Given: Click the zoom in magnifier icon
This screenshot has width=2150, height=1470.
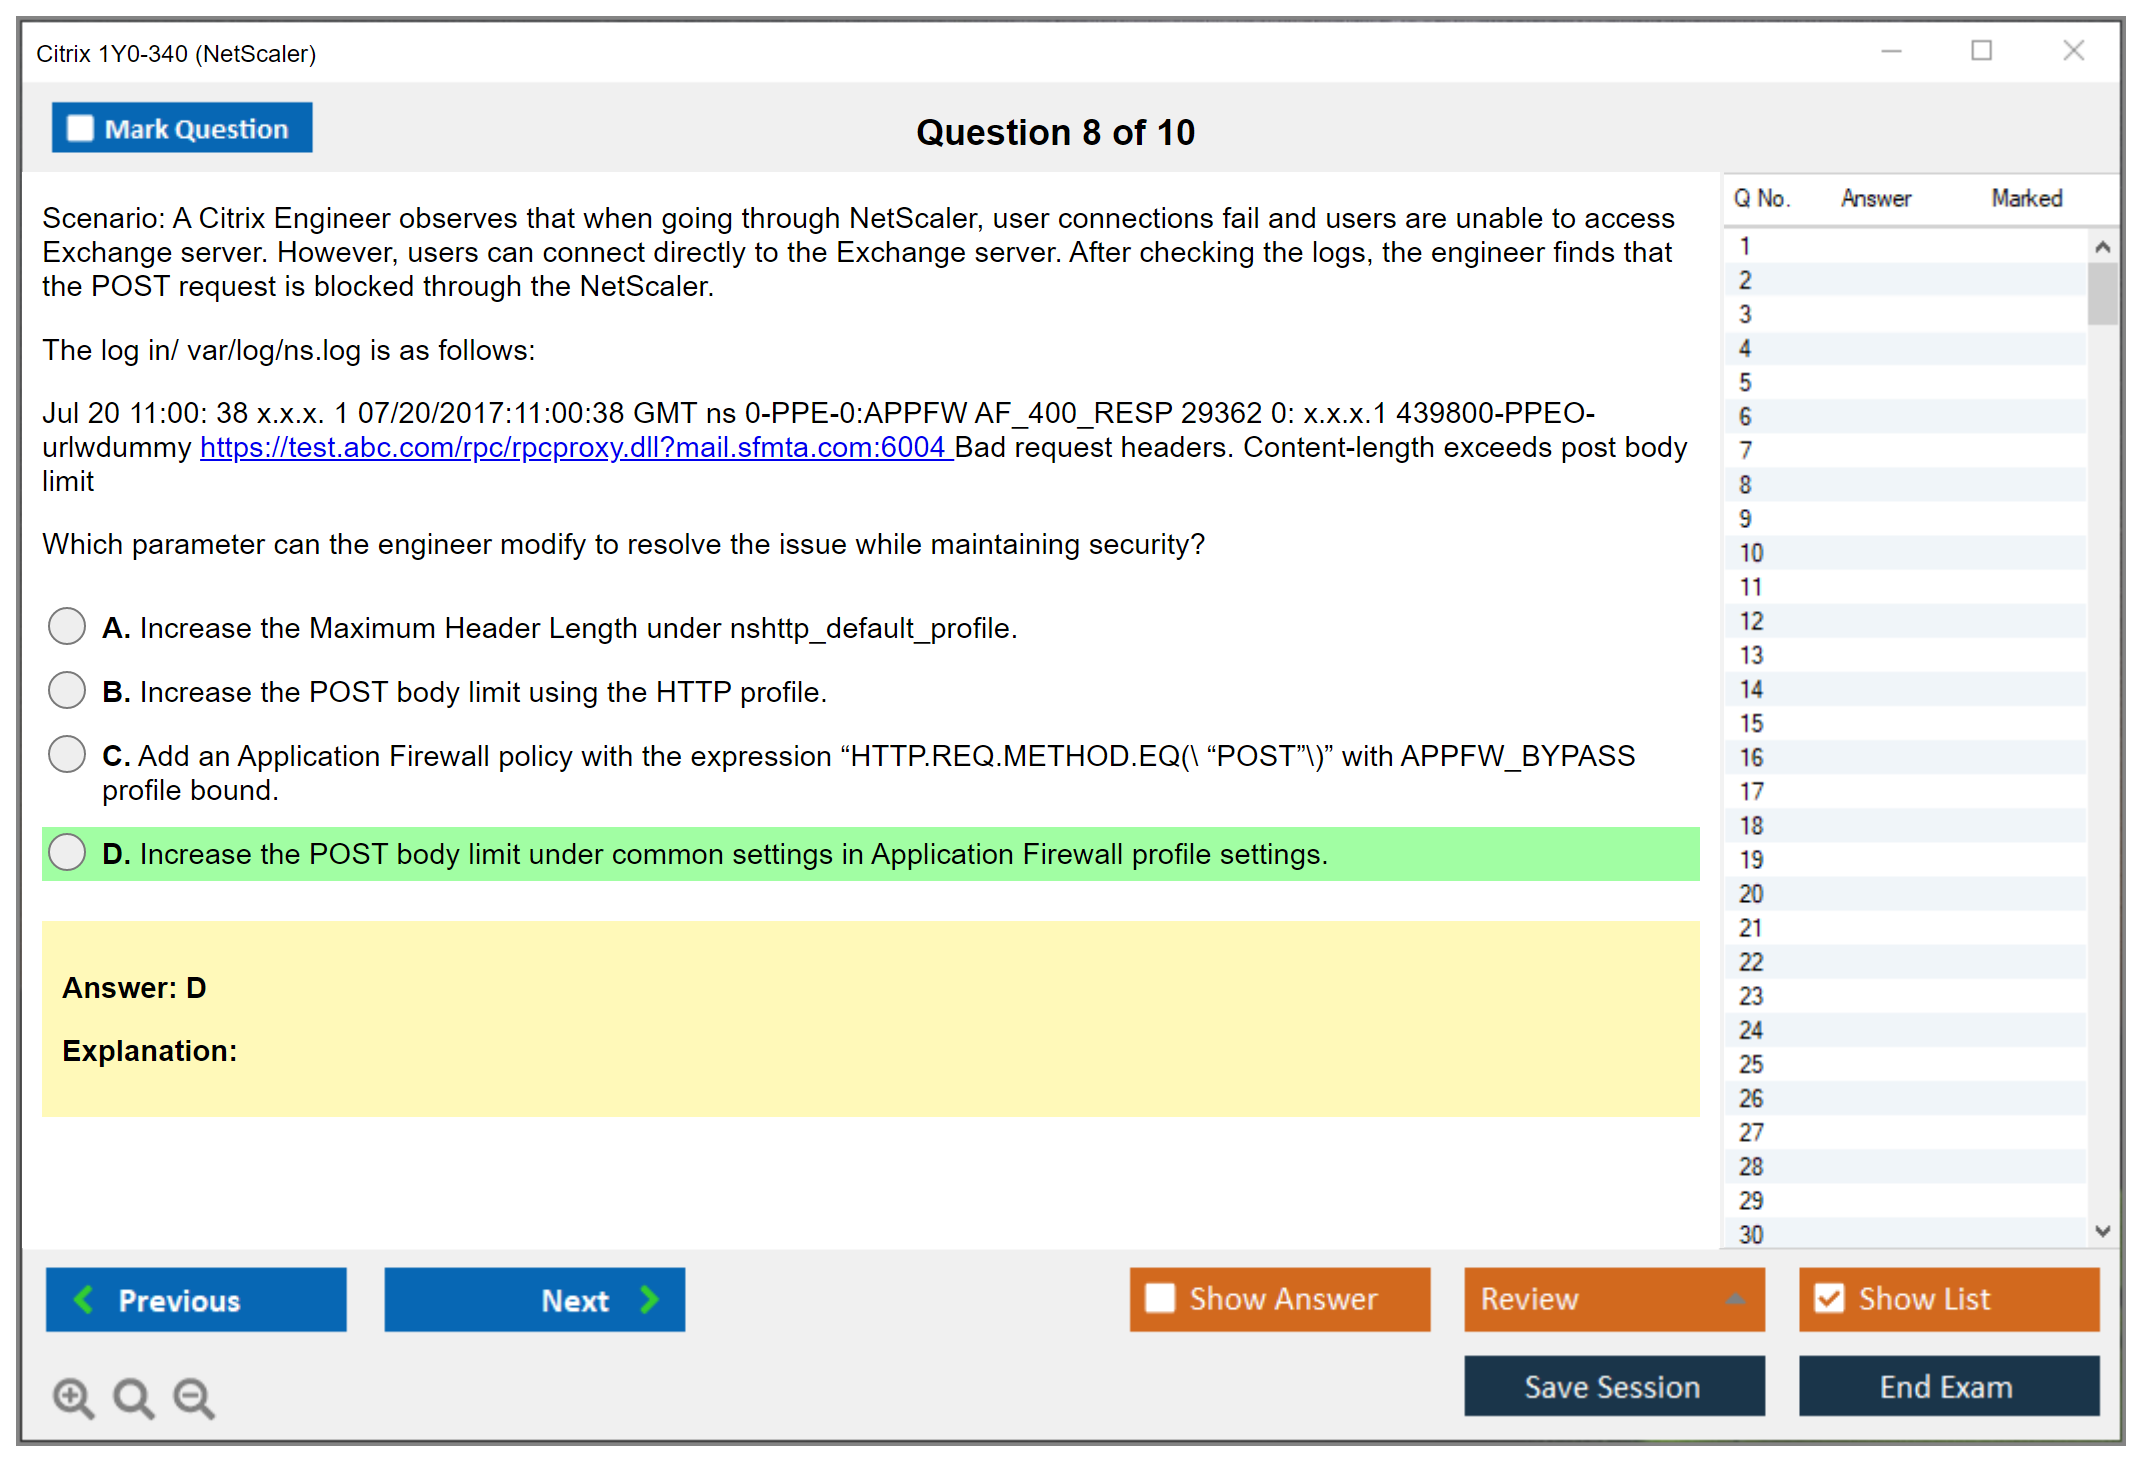Looking at the screenshot, I should pos(73,1397).
